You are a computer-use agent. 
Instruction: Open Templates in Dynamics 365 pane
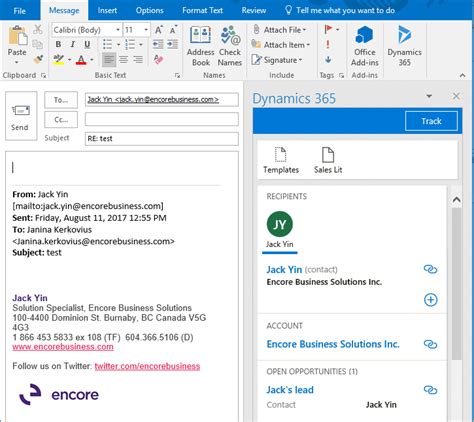(281, 160)
